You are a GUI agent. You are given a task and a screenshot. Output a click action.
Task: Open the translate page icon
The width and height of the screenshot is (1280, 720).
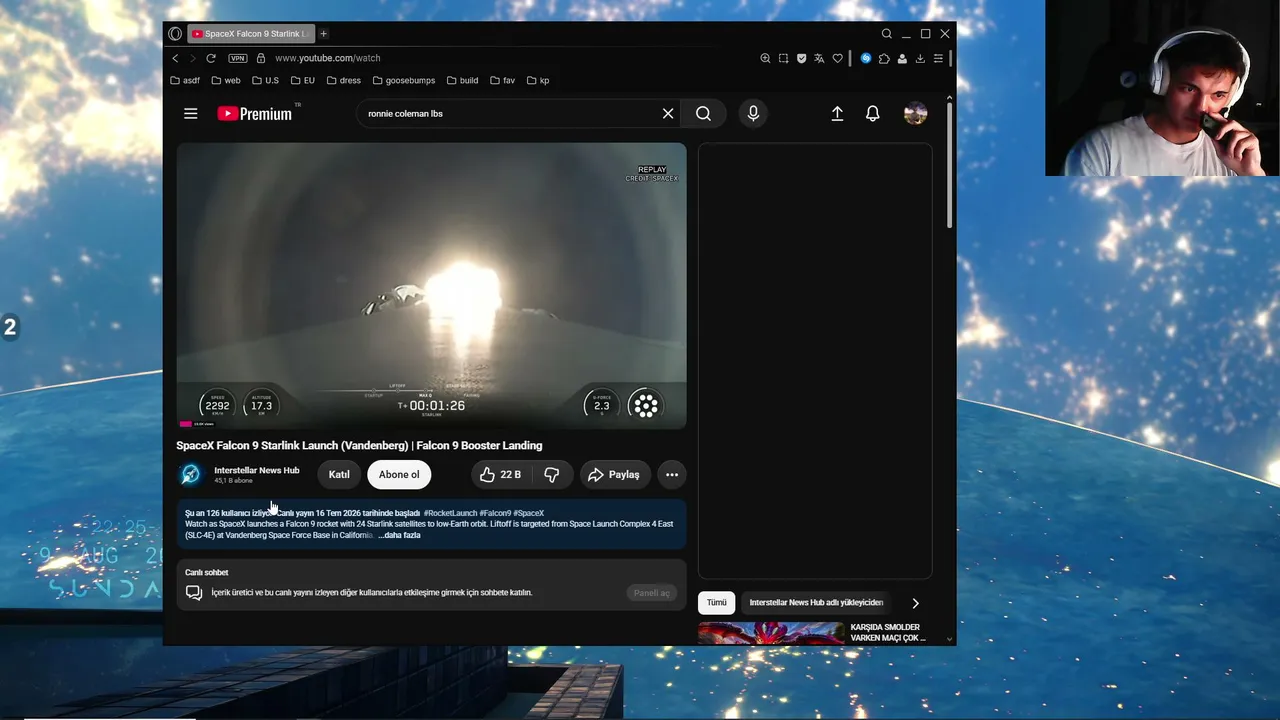coord(819,59)
